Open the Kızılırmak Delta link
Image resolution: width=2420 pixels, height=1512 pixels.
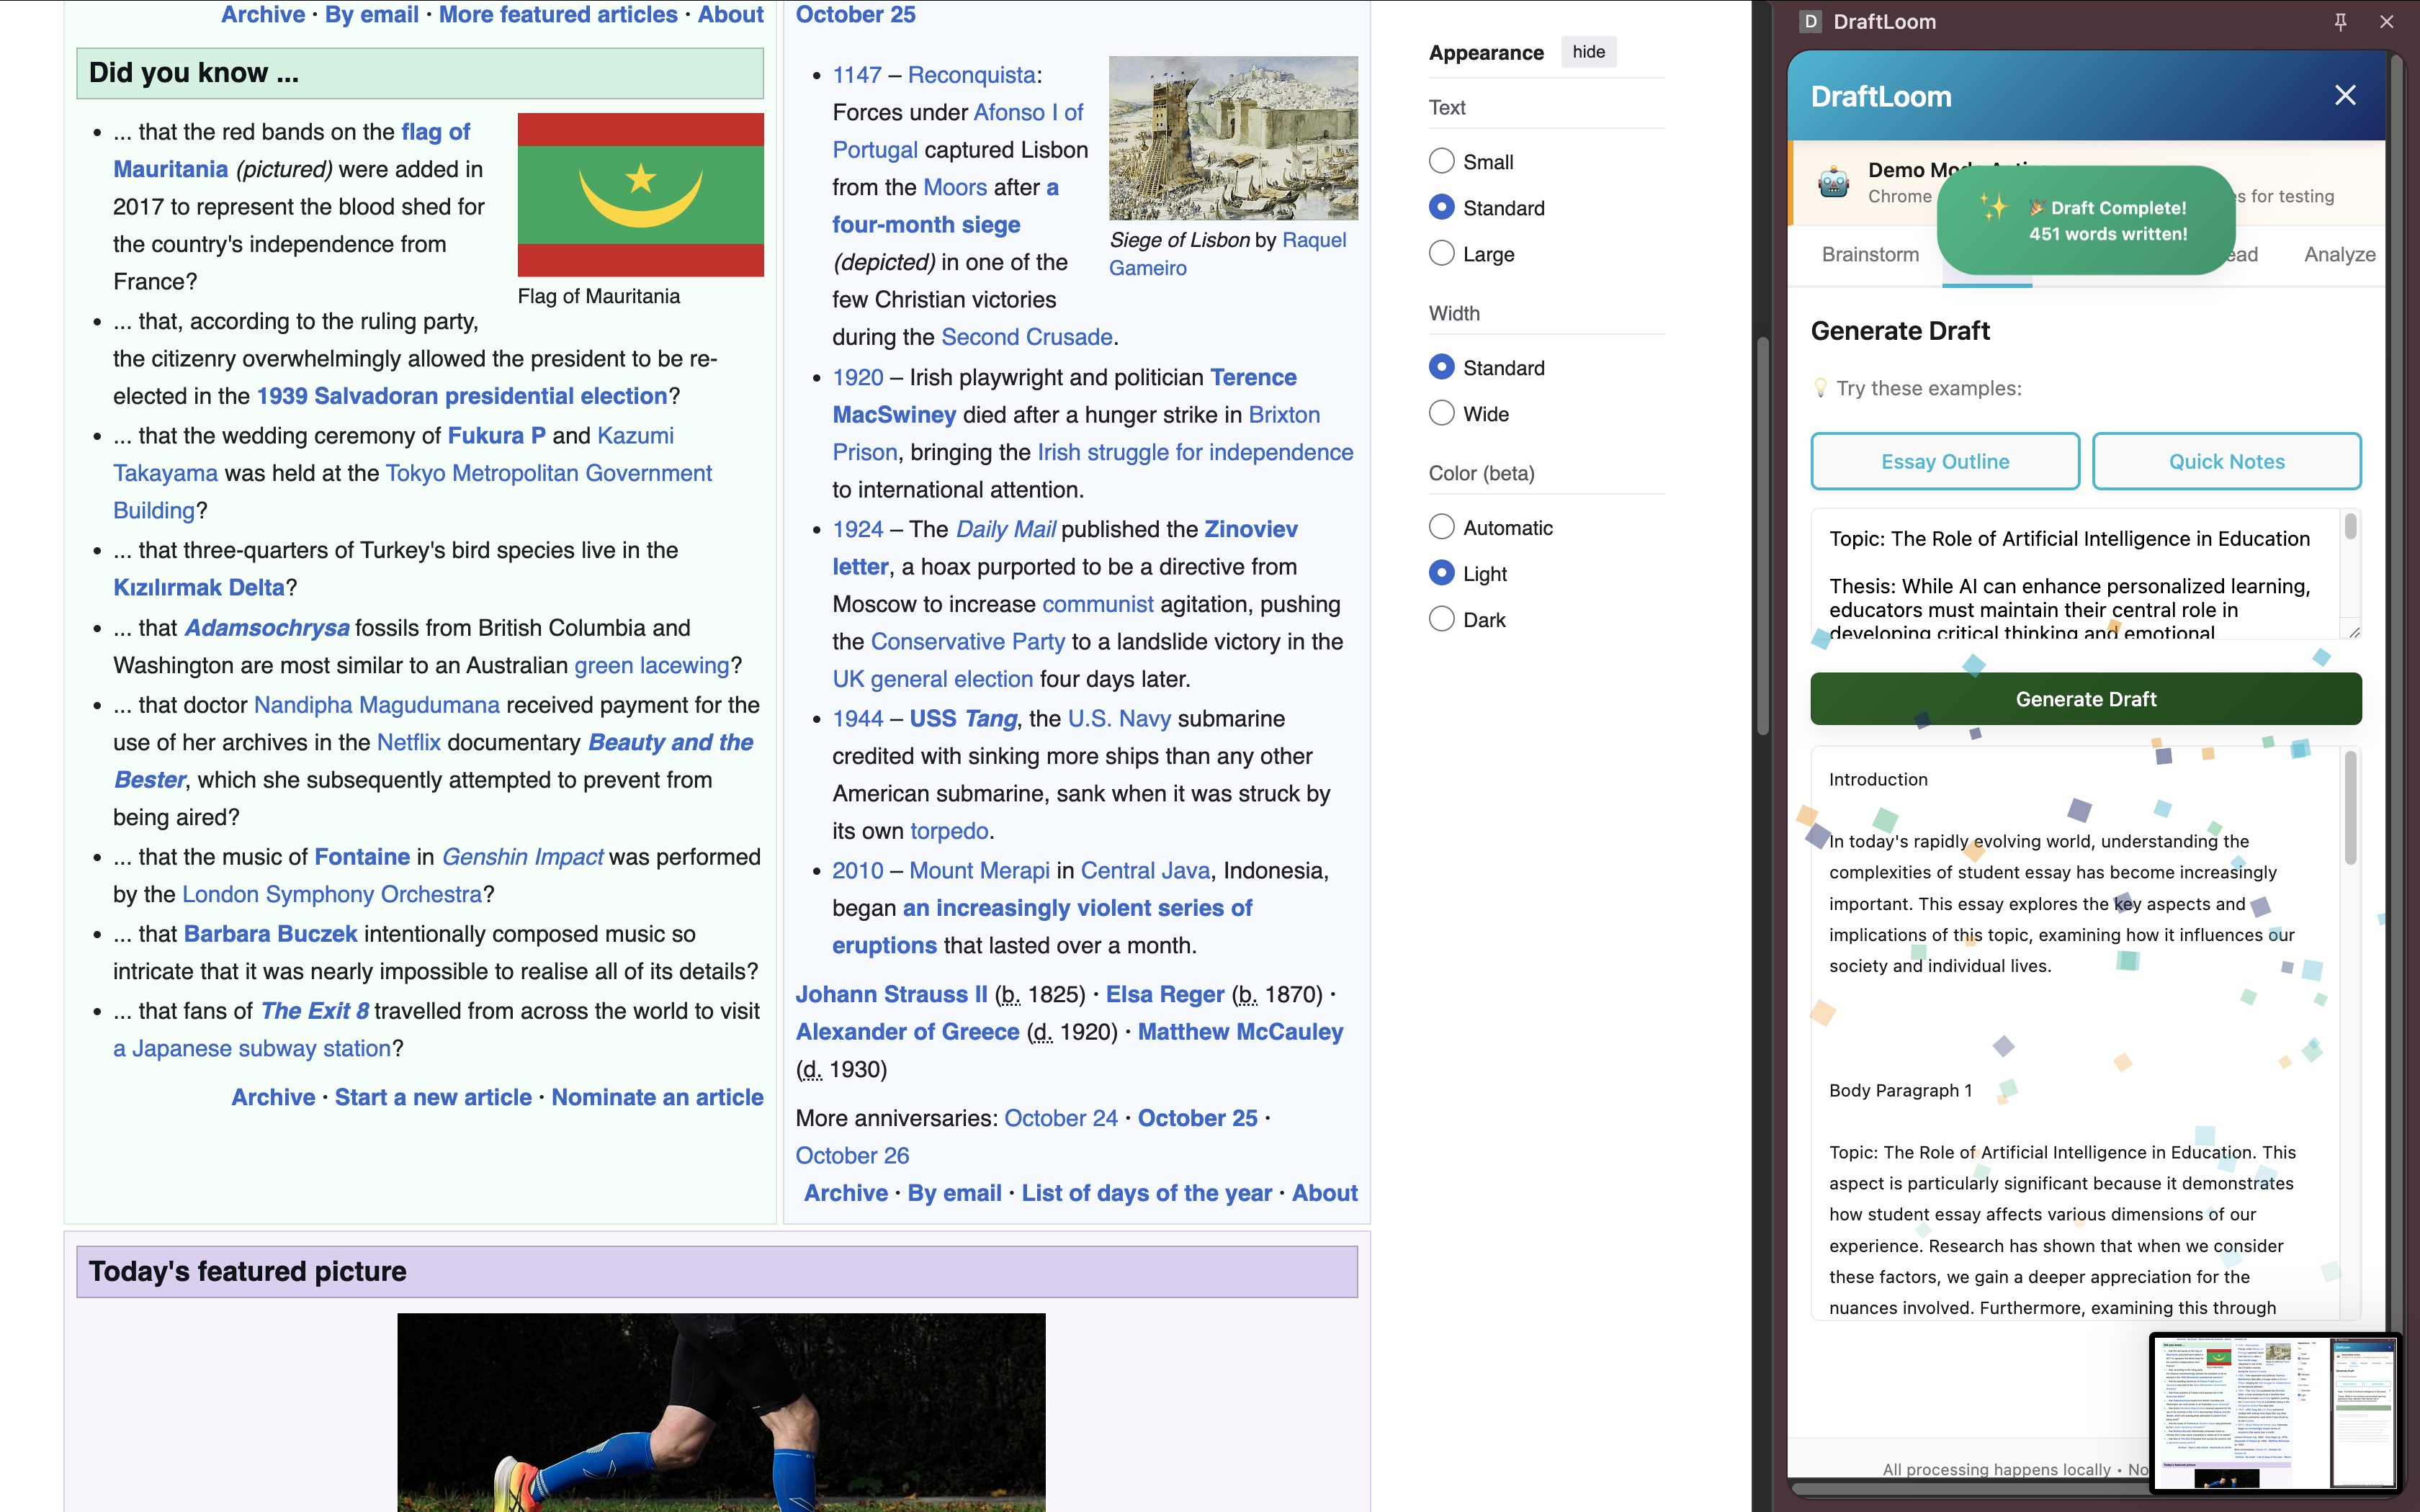[199, 587]
